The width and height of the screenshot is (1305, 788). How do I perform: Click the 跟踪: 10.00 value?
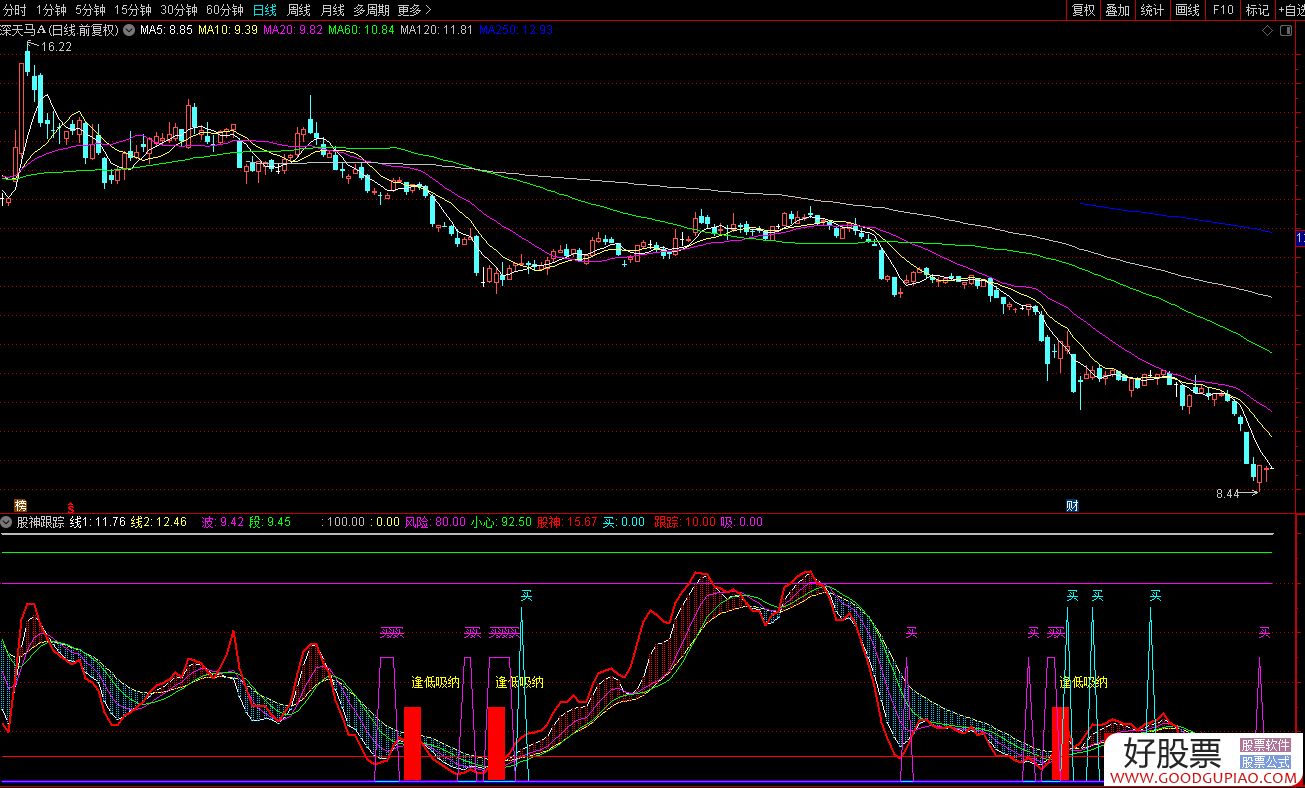685,521
